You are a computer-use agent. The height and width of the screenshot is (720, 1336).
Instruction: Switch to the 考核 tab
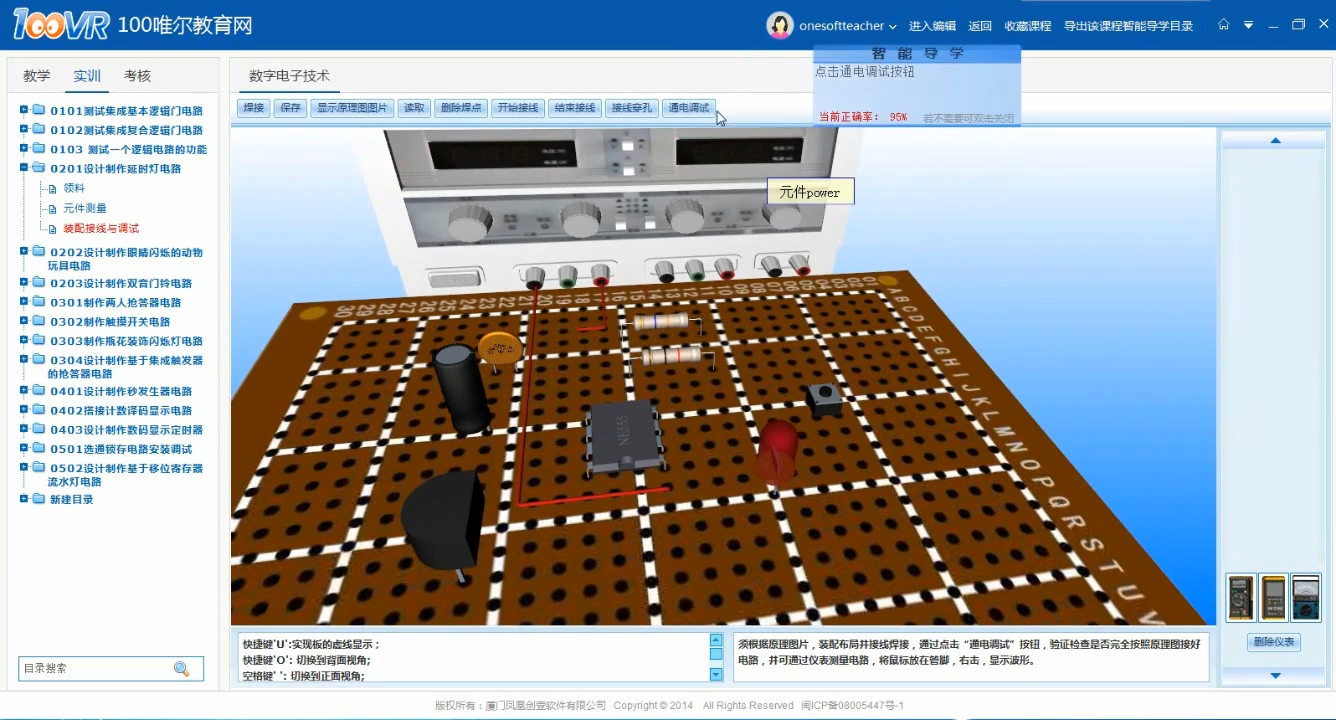pos(137,76)
